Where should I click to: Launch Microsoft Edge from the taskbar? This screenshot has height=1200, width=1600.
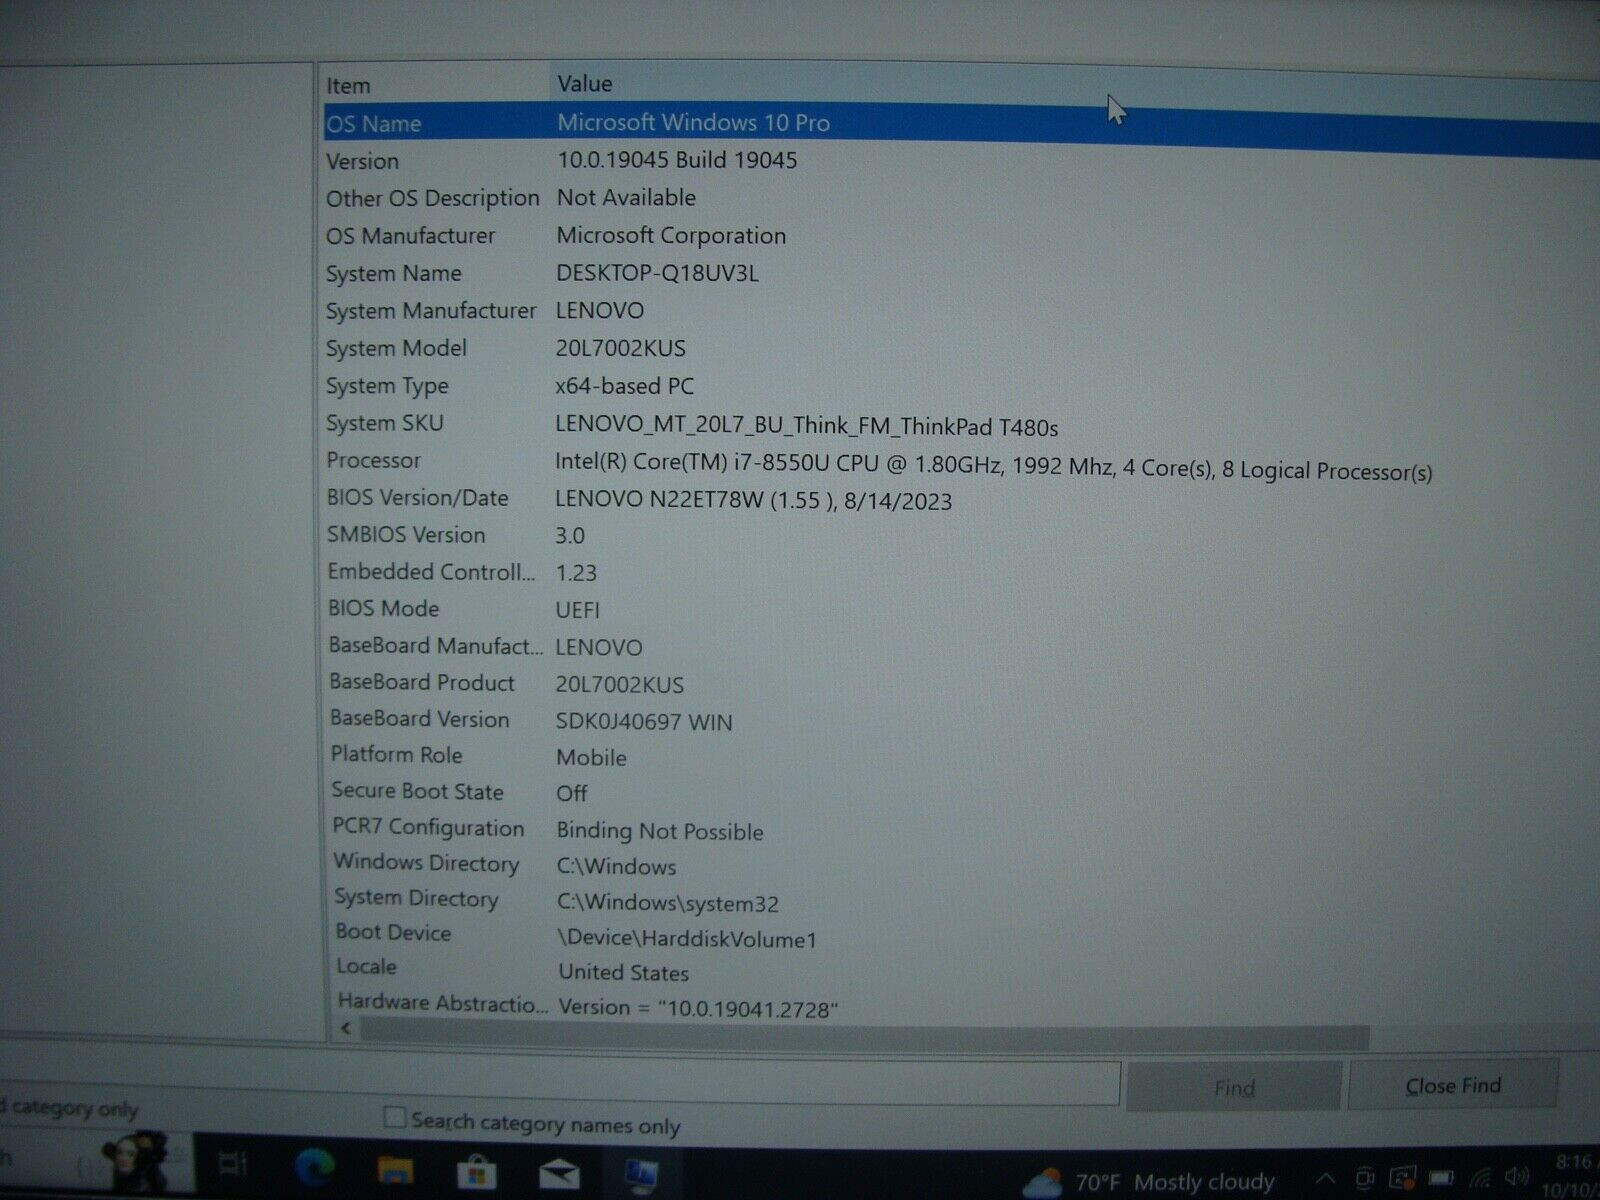click(x=315, y=1166)
